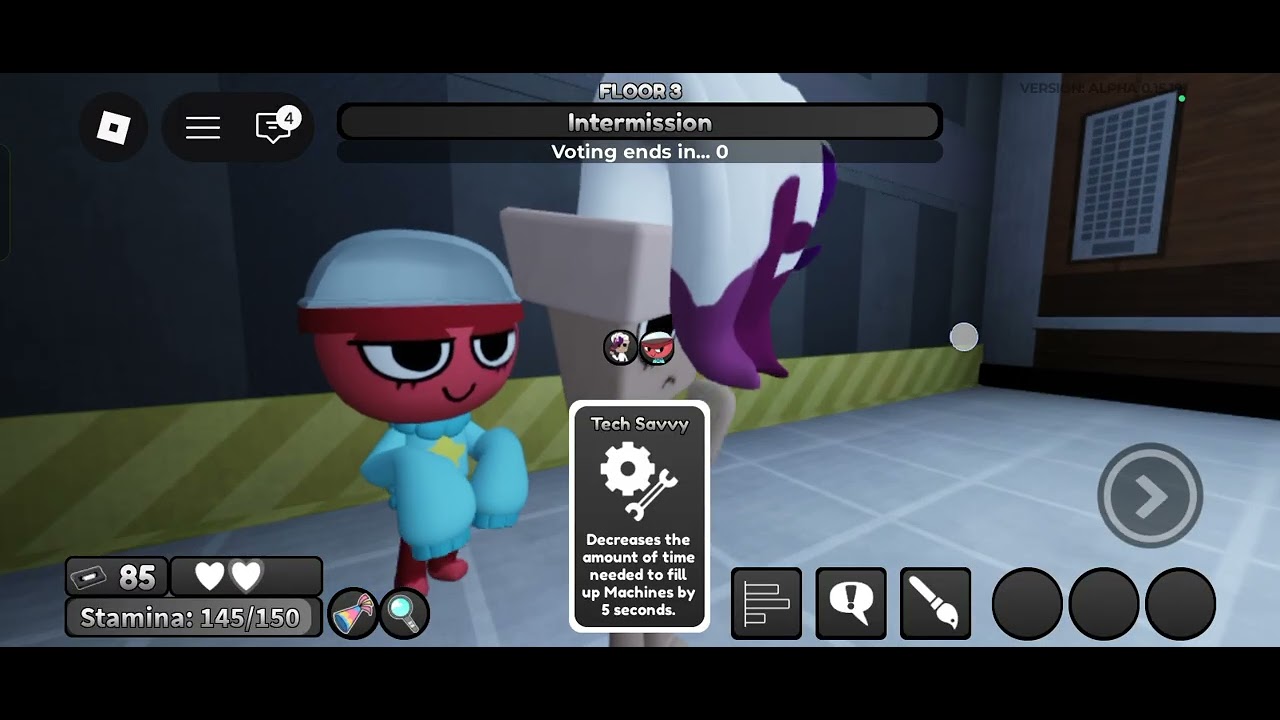The height and width of the screenshot is (720, 1280).
Task: Click the "FLOOR 3" label
Action: 640,91
